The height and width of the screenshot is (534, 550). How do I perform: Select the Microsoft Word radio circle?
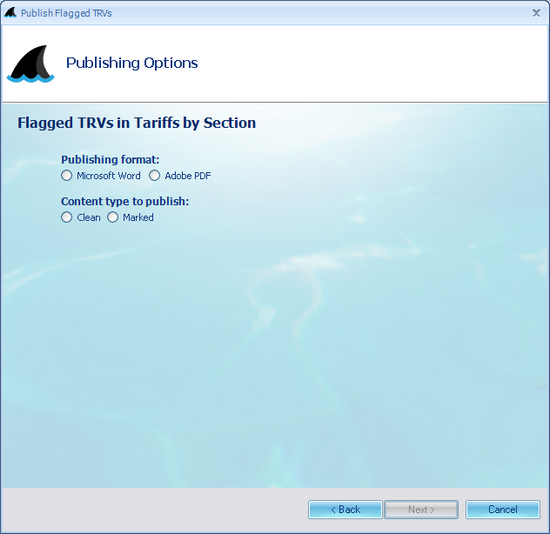(x=67, y=175)
